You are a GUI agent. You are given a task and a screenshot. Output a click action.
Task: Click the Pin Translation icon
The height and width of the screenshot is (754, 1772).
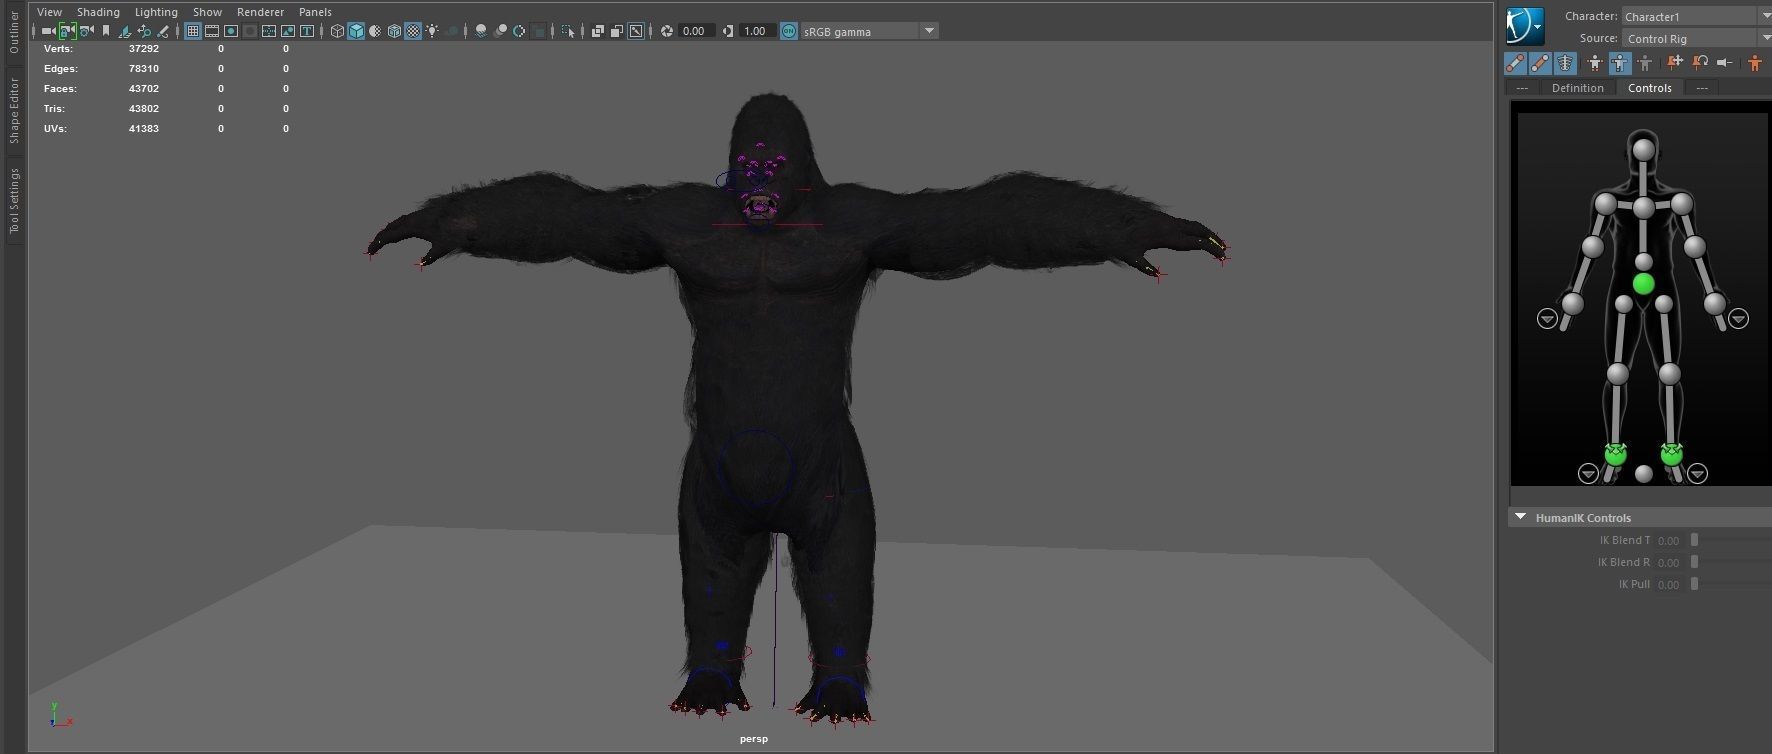(x=1675, y=62)
